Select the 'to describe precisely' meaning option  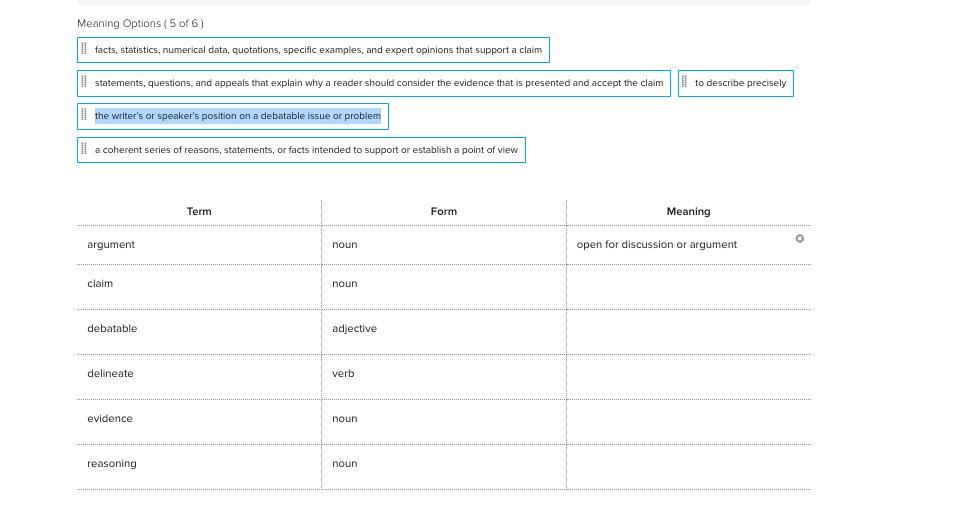tap(736, 83)
